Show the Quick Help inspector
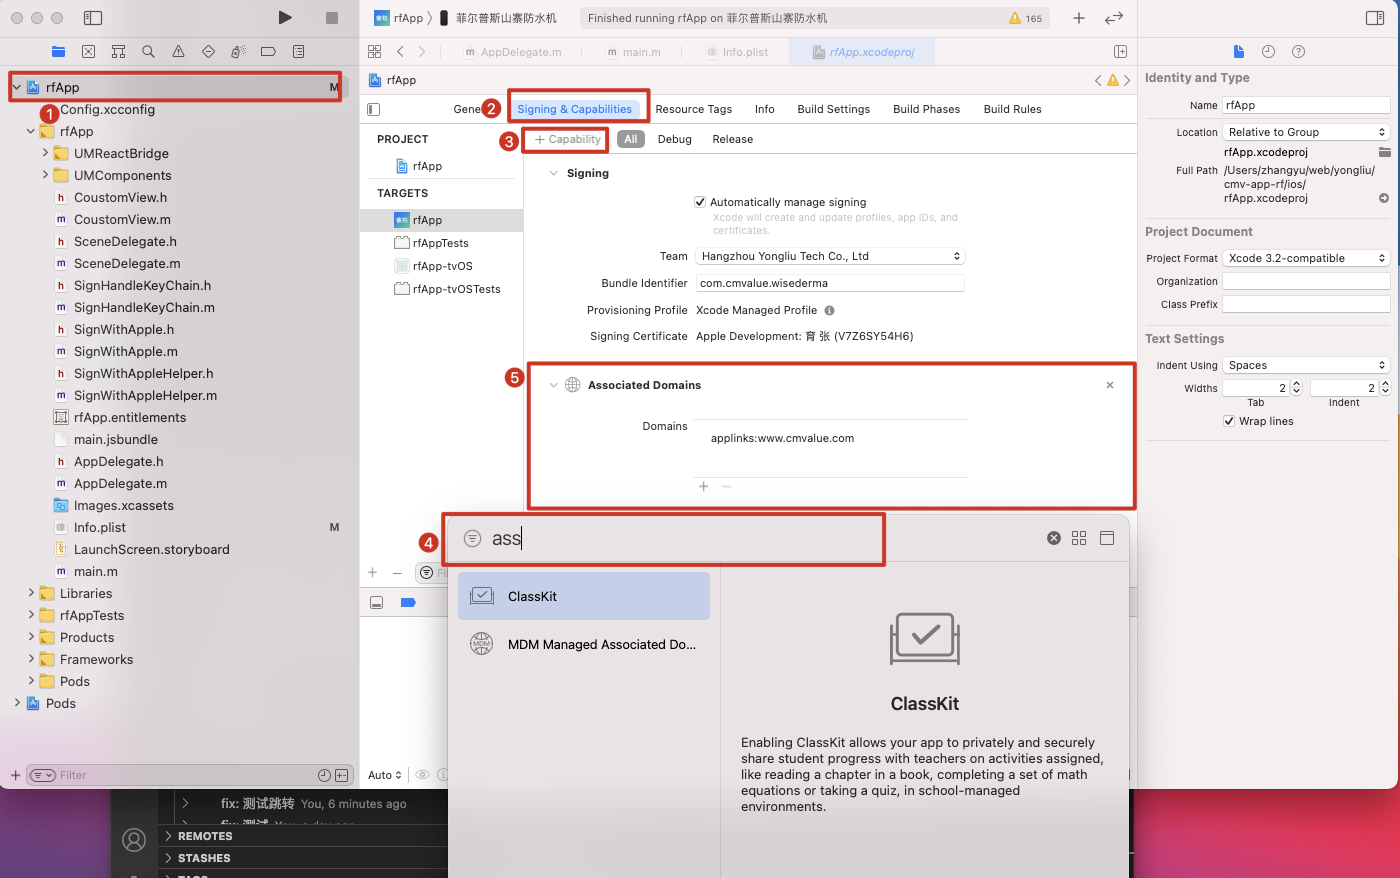The width and height of the screenshot is (1400, 878). point(1298,52)
